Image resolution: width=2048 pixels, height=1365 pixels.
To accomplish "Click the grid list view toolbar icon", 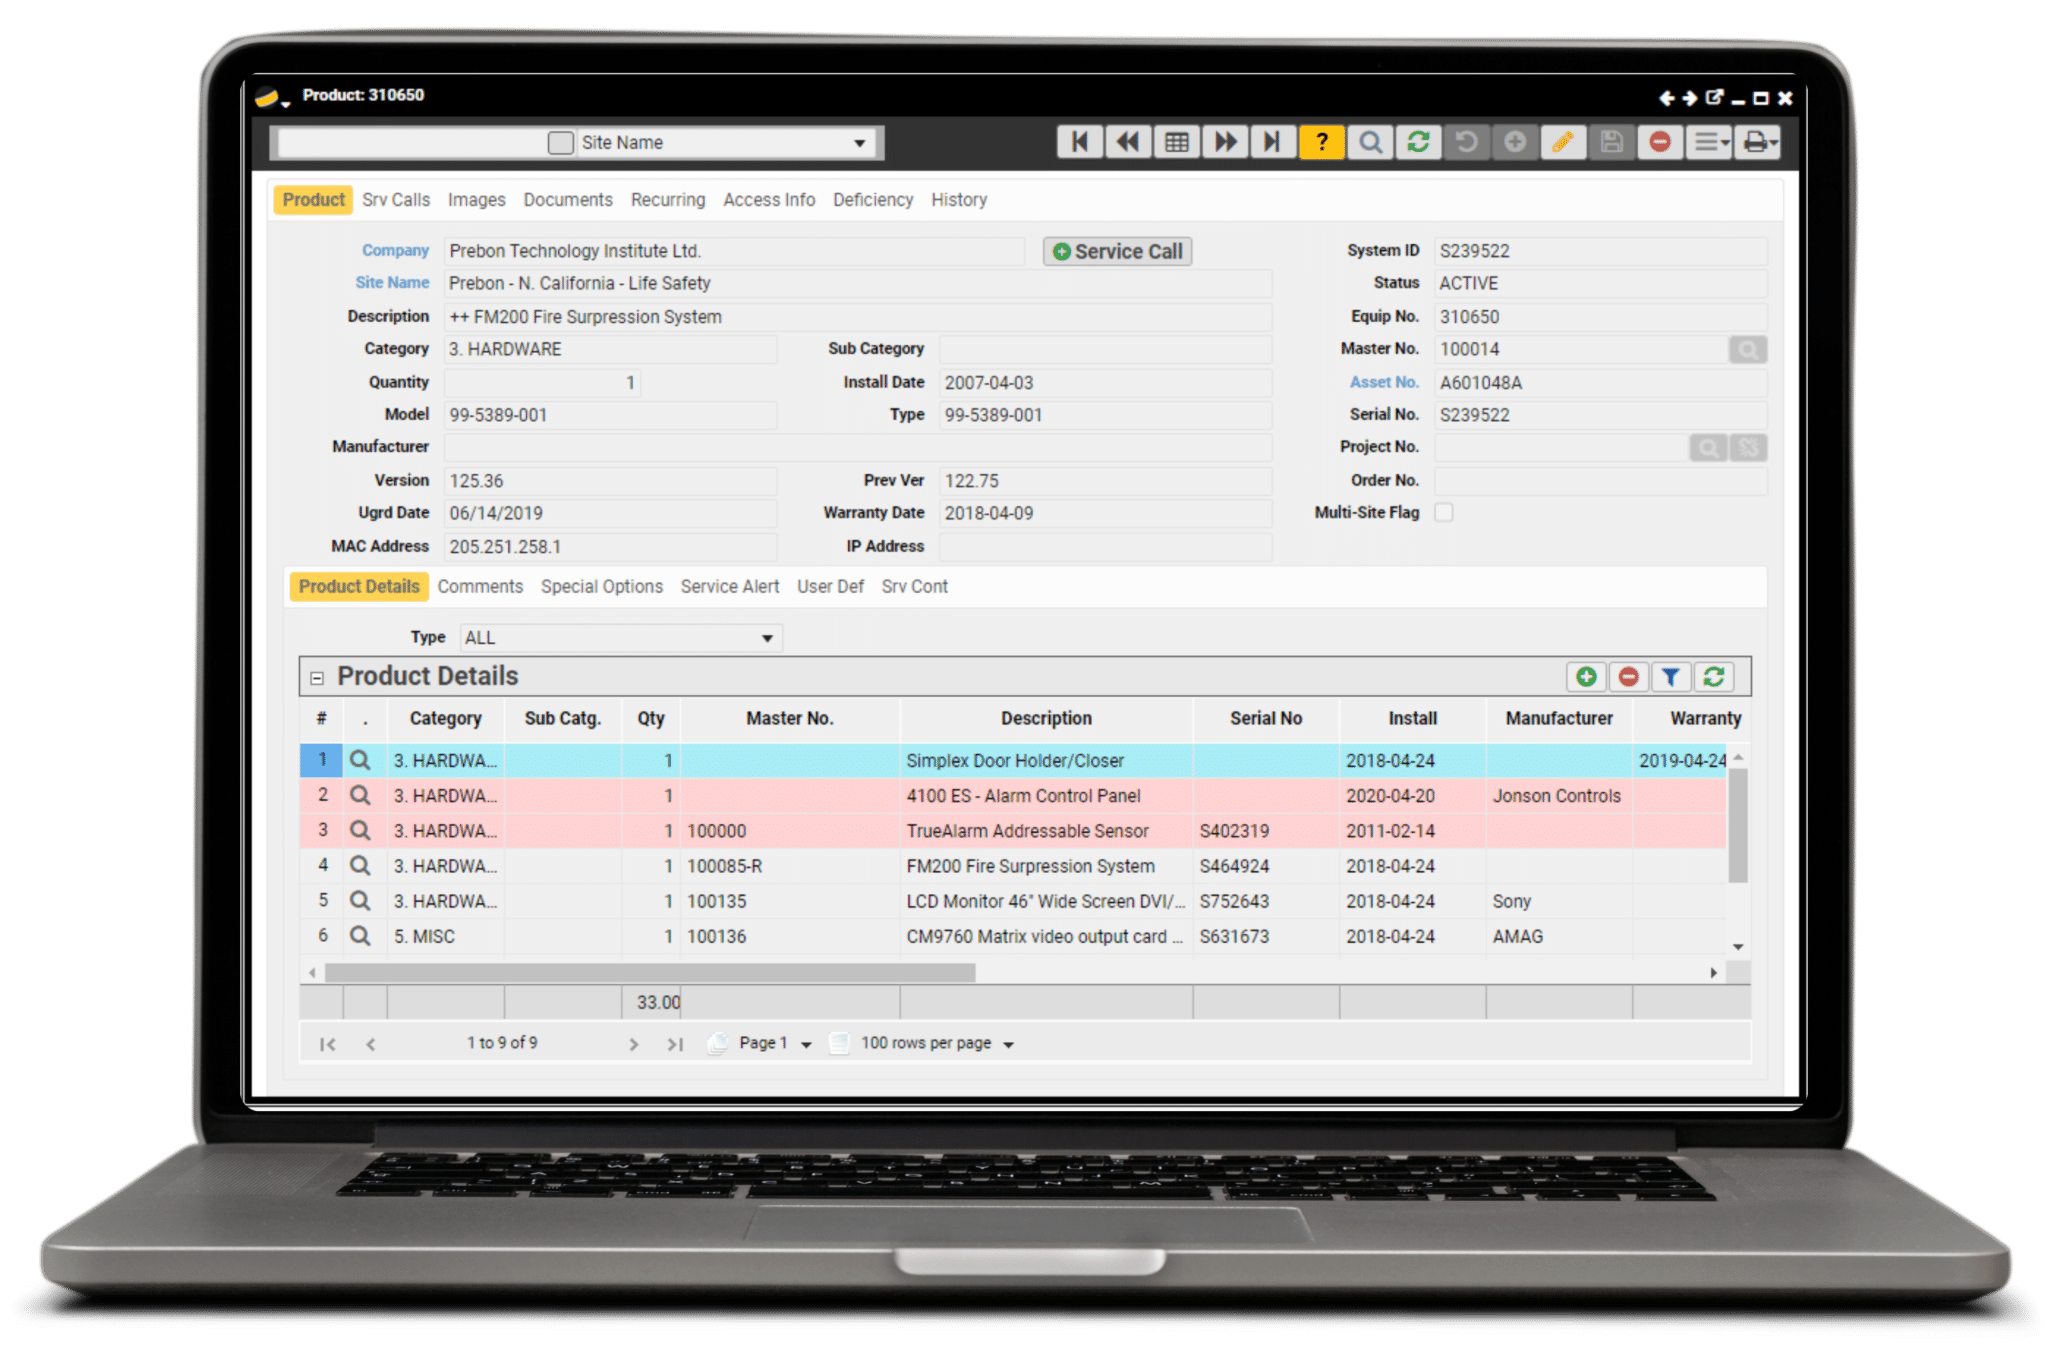I will click(1176, 142).
